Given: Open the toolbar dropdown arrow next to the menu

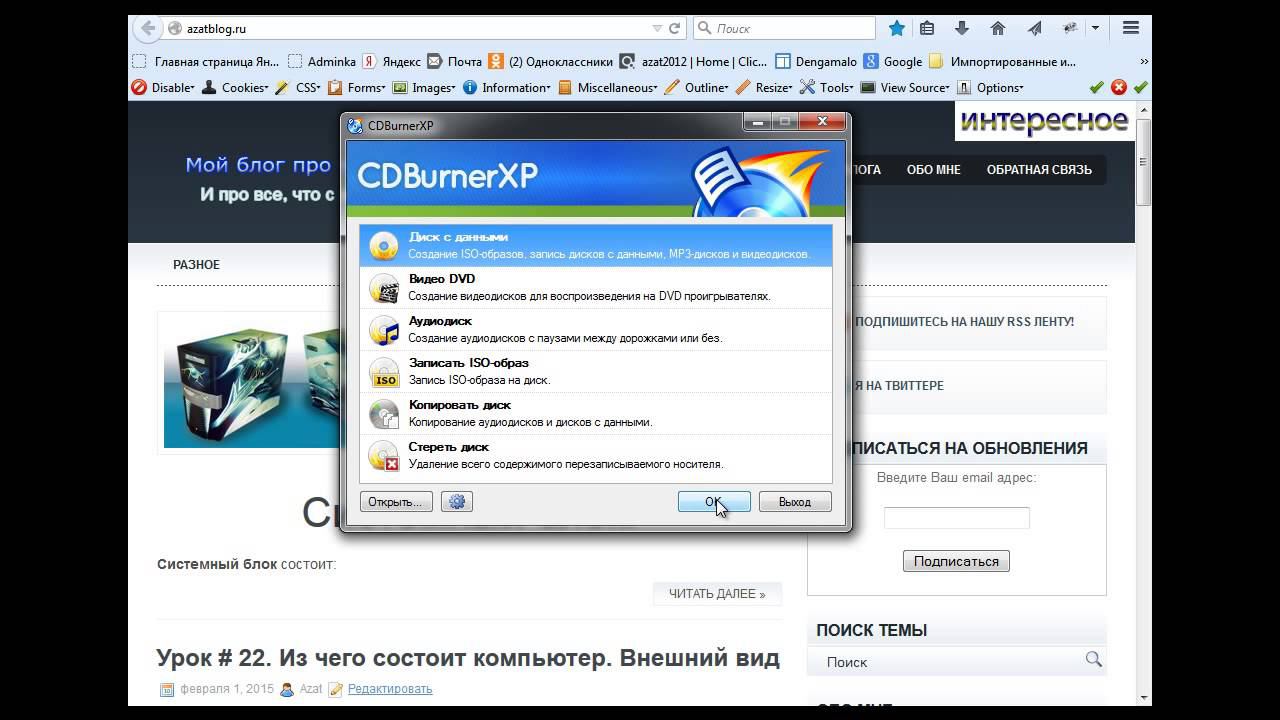Looking at the screenshot, I should coord(1096,28).
